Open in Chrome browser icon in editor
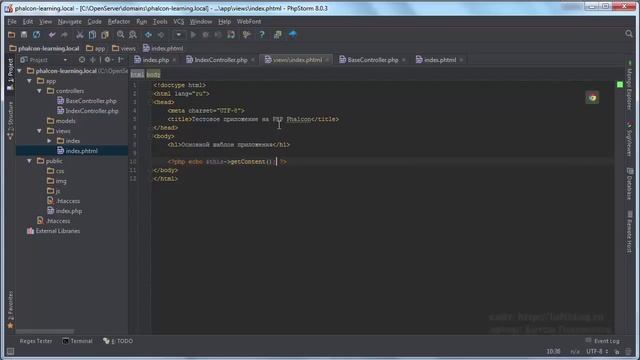The image size is (640, 360). tap(592, 98)
